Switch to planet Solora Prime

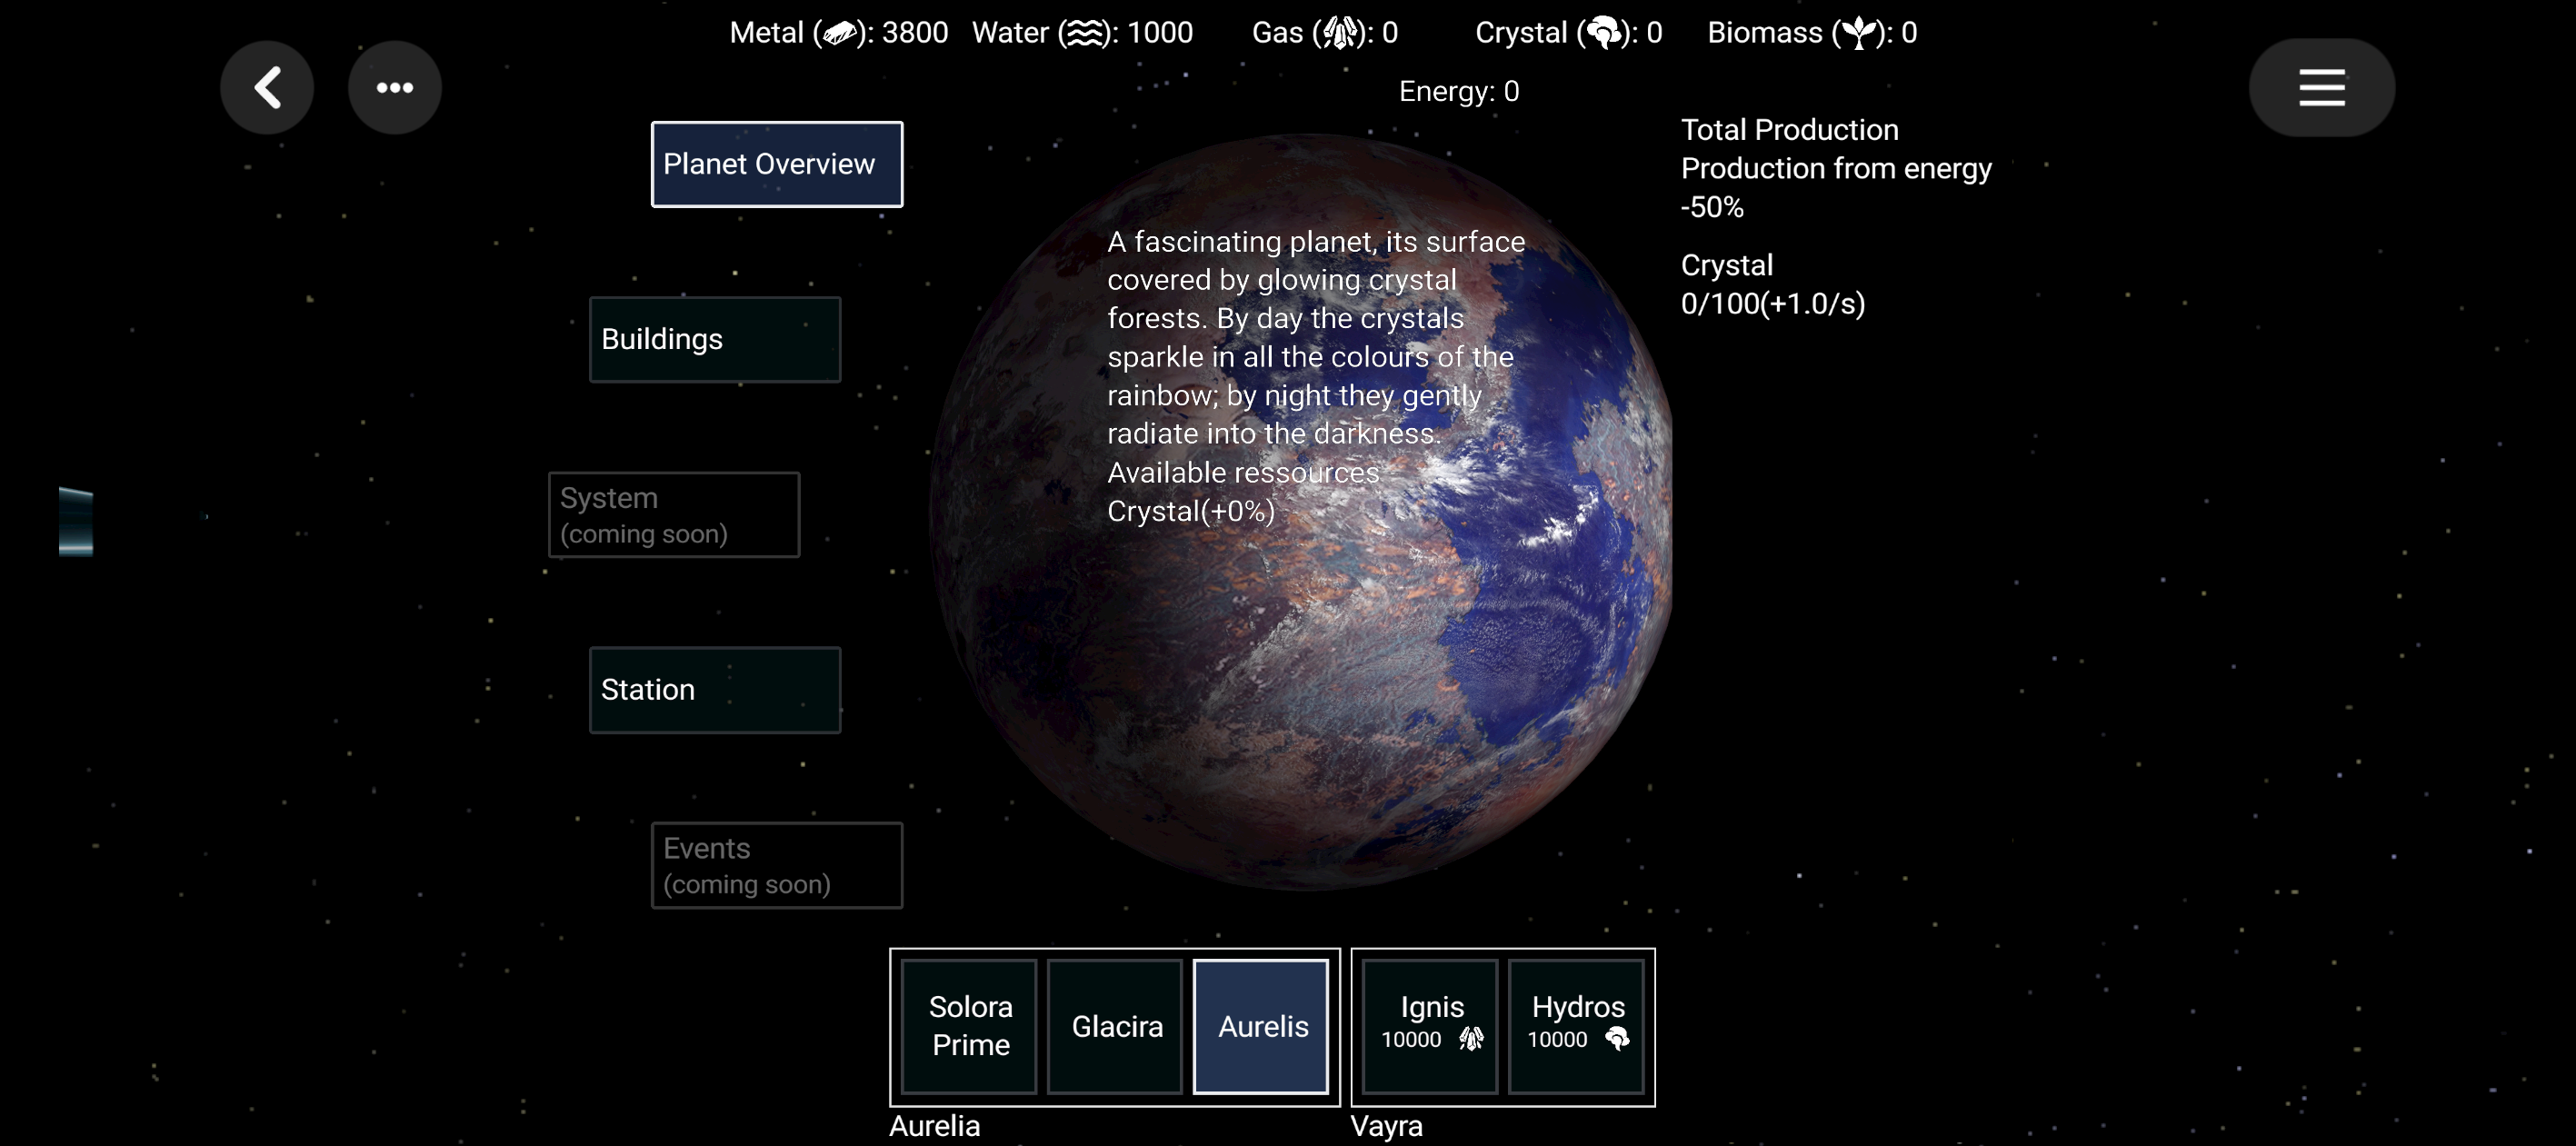click(969, 1026)
